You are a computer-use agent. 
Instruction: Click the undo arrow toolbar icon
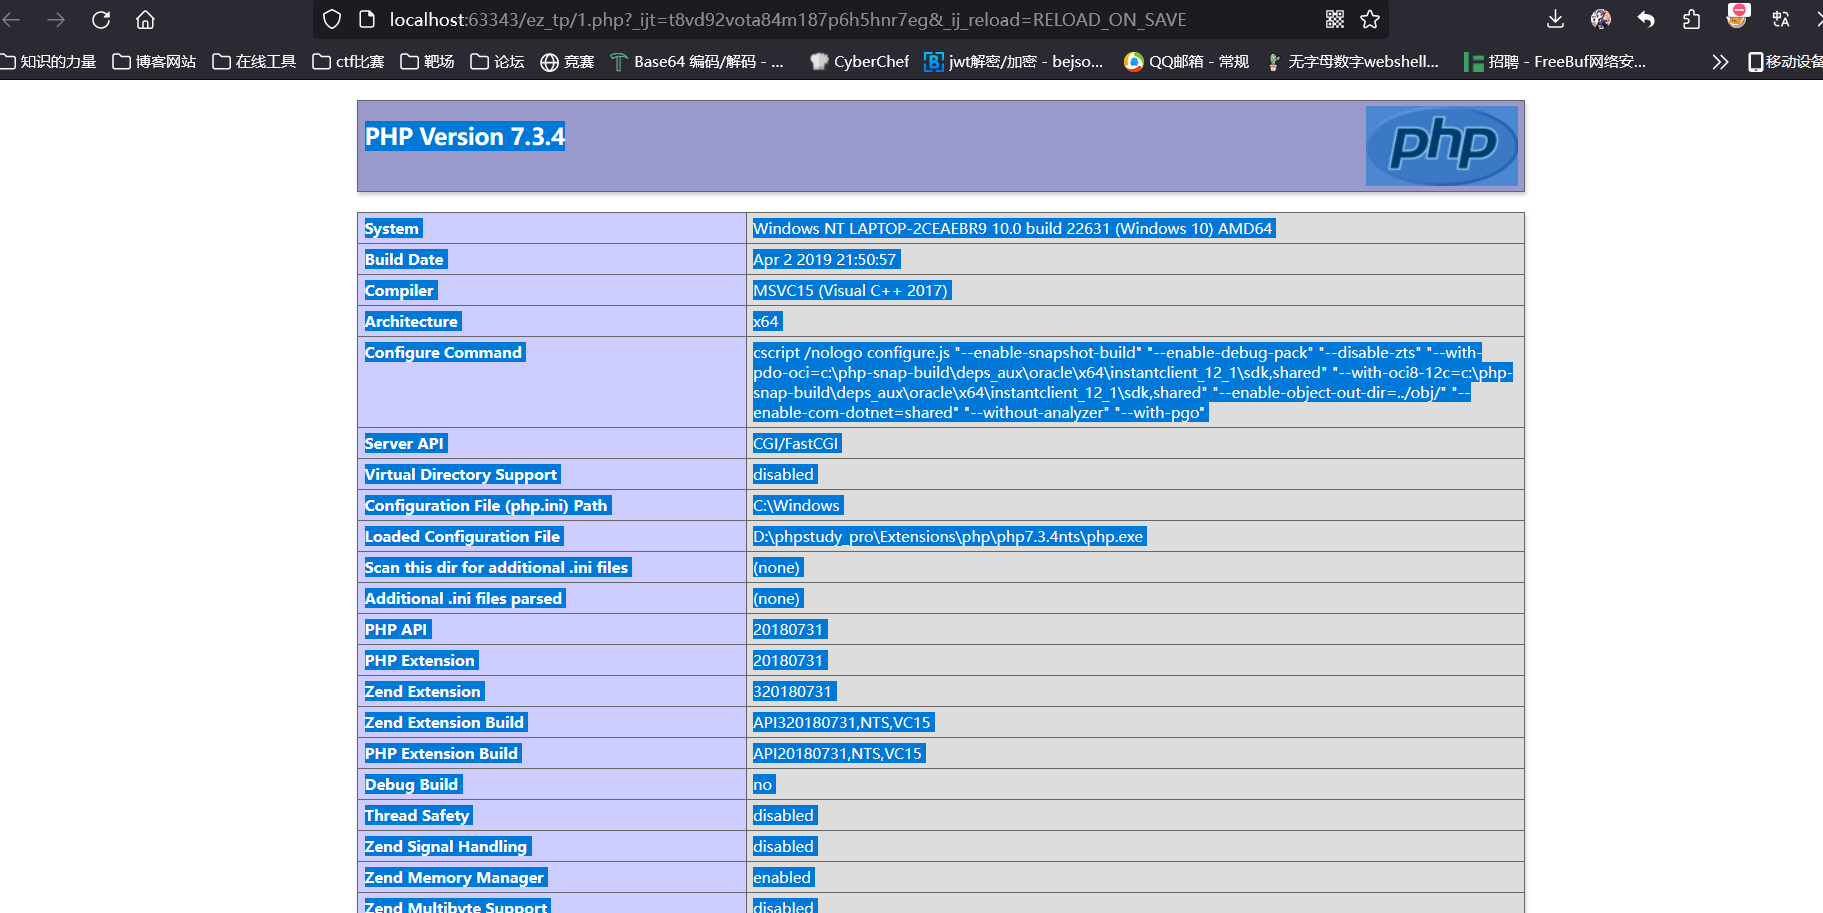1646,19
